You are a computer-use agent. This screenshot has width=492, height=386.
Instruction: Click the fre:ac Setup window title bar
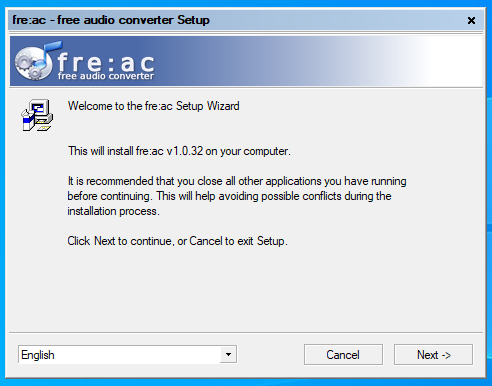[x=233, y=20]
